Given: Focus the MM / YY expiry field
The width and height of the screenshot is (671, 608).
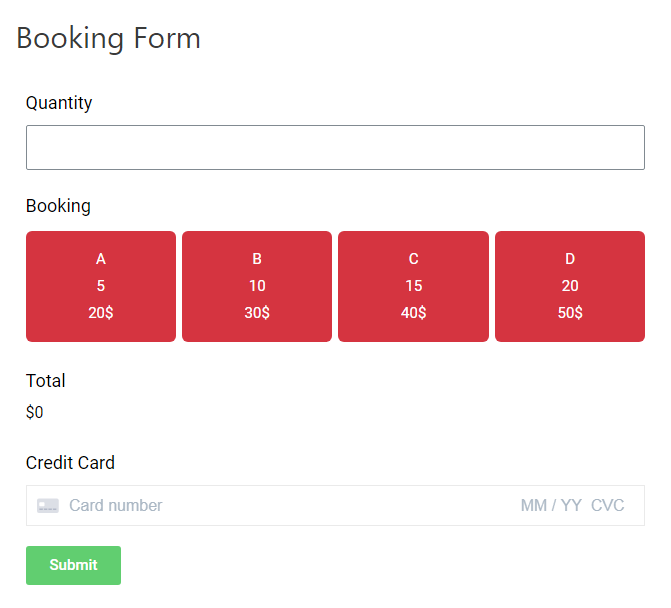Looking at the screenshot, I should pyautogui.click(x=551, y=505).
